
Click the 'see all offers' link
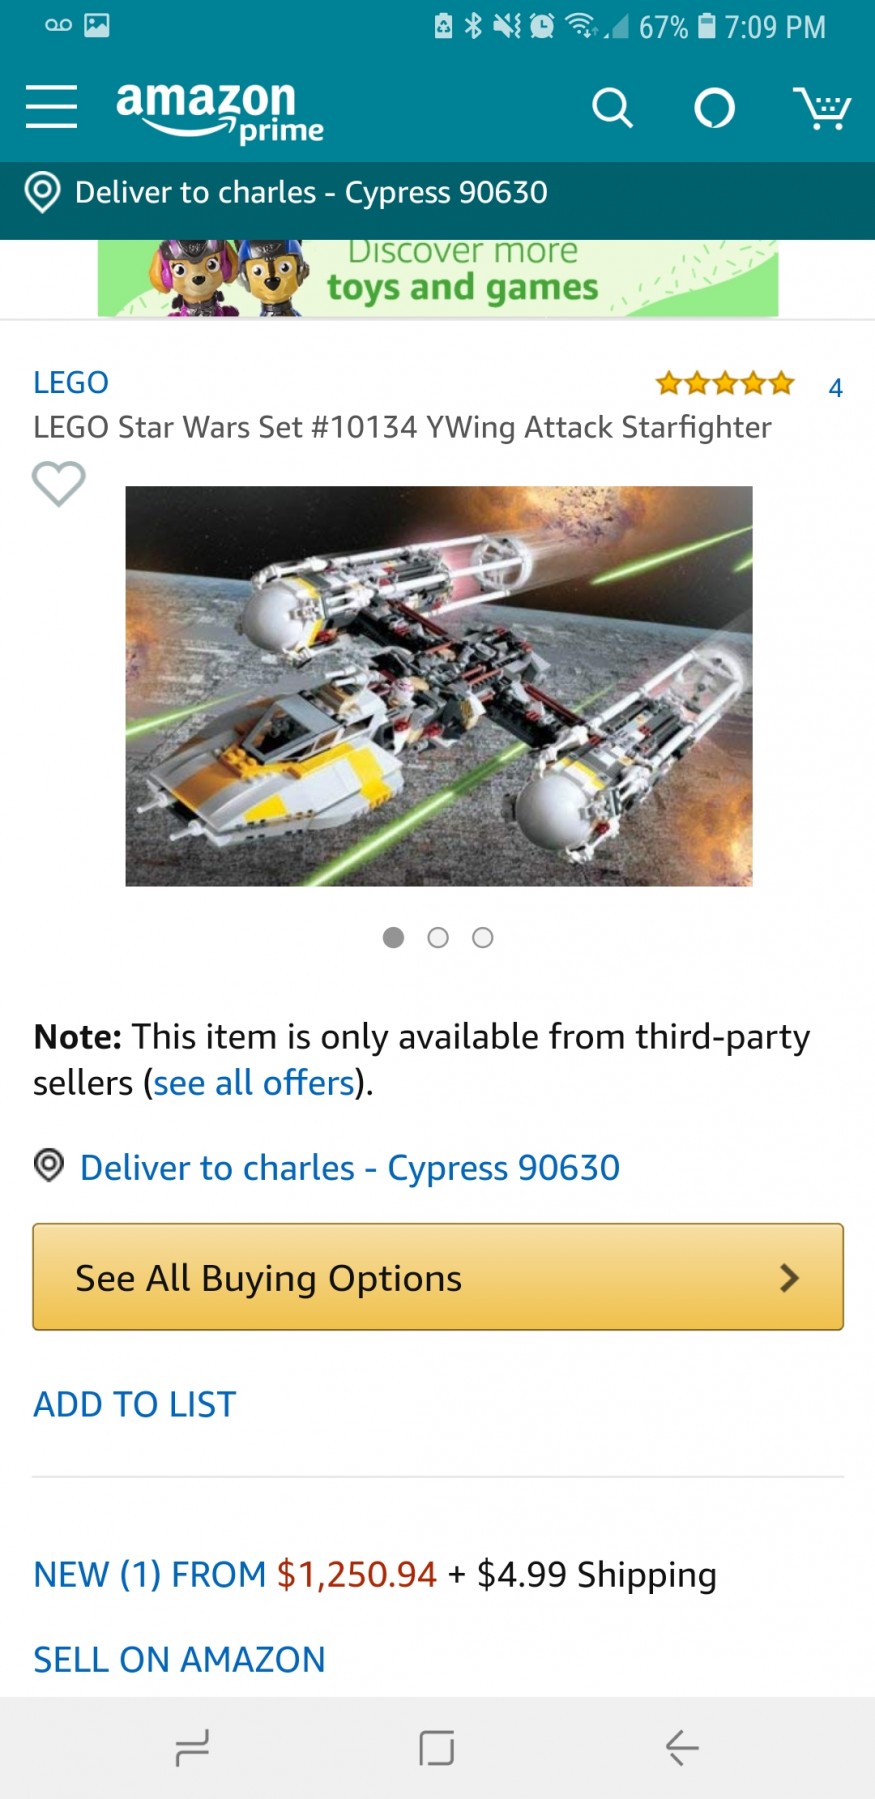pos(254,1083)
